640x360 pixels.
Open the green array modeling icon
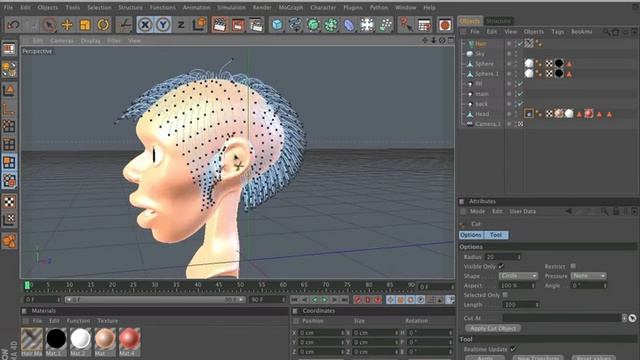click(x=331, y=25)
